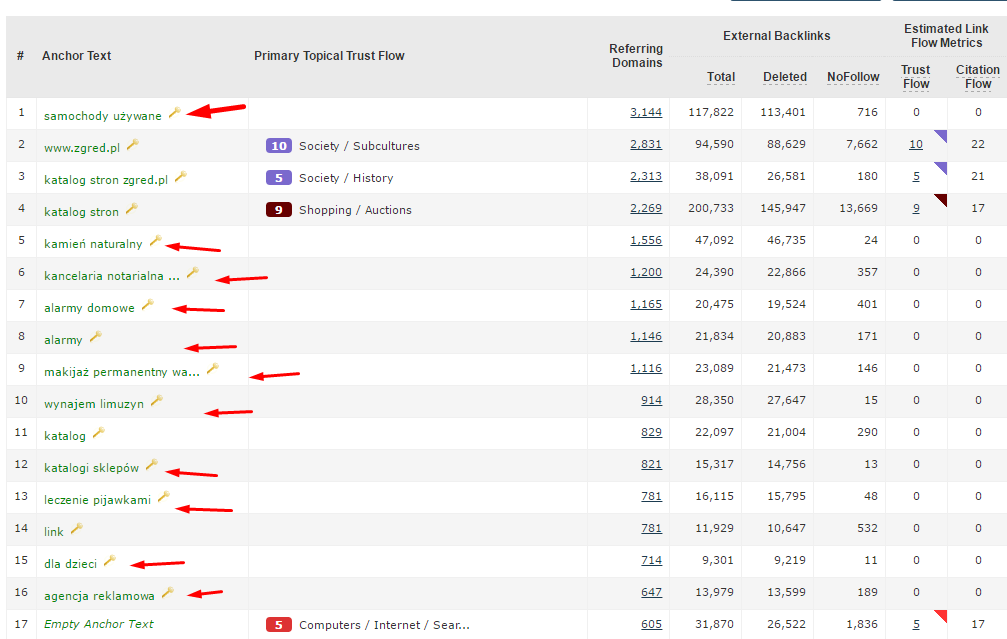Viewport: 1007px width, 639px height.
Task: Click referring domains count 605
Action: click(651, 624)
